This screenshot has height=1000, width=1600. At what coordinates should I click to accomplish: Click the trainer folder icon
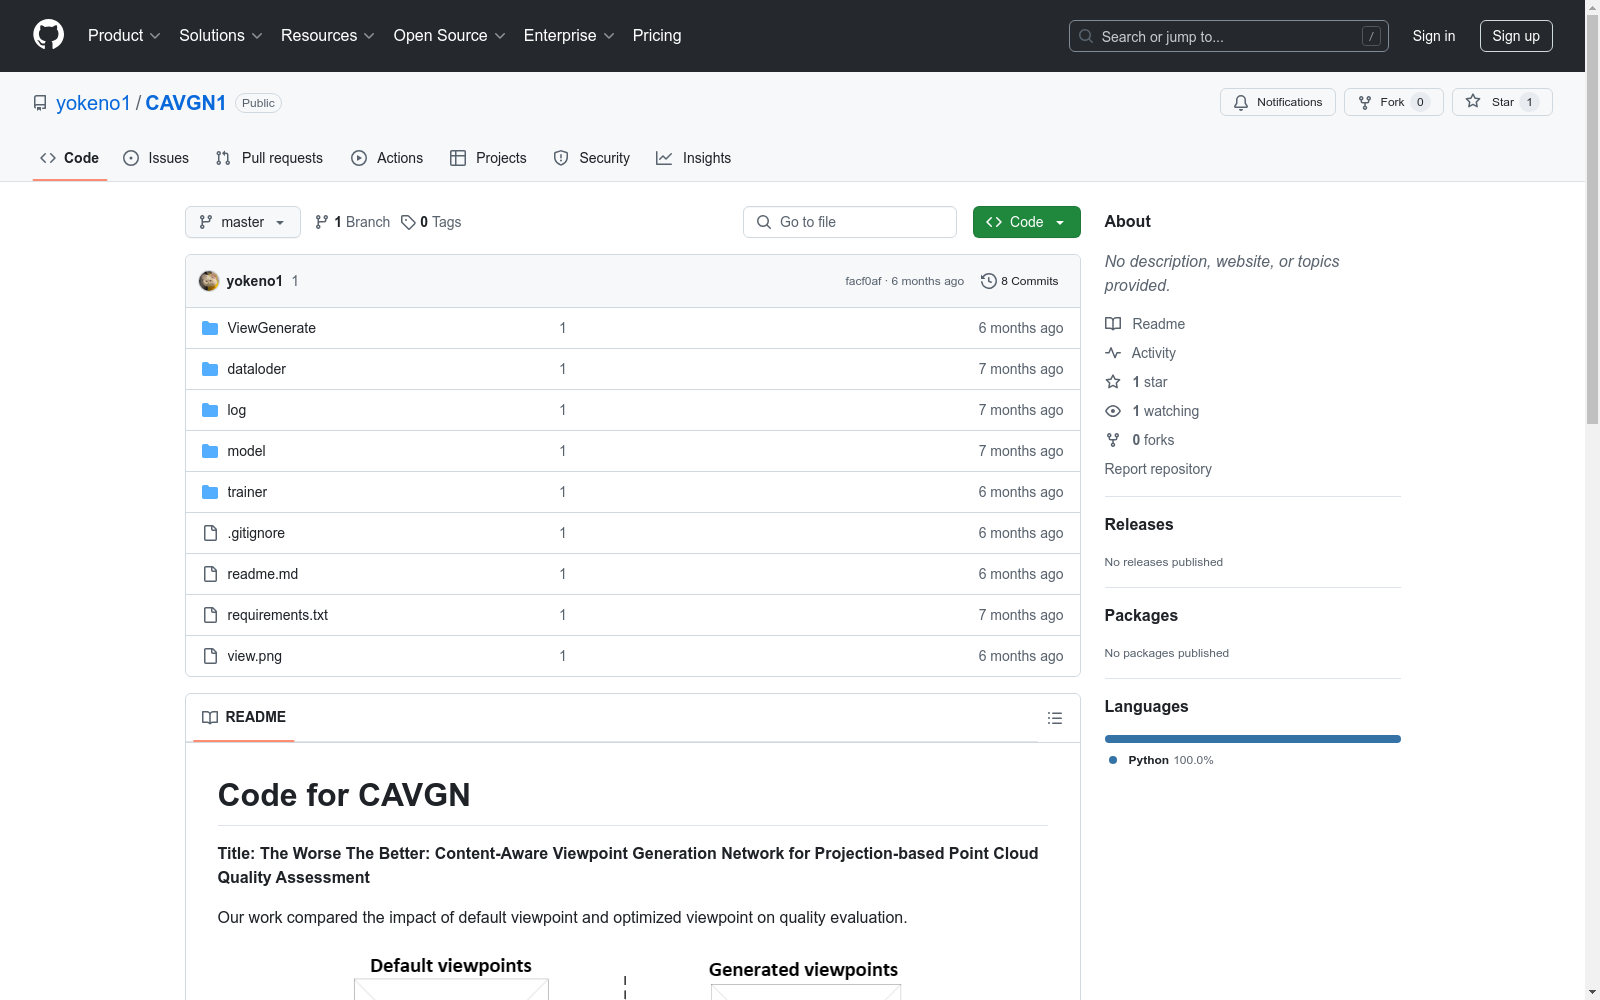[210, 492]
